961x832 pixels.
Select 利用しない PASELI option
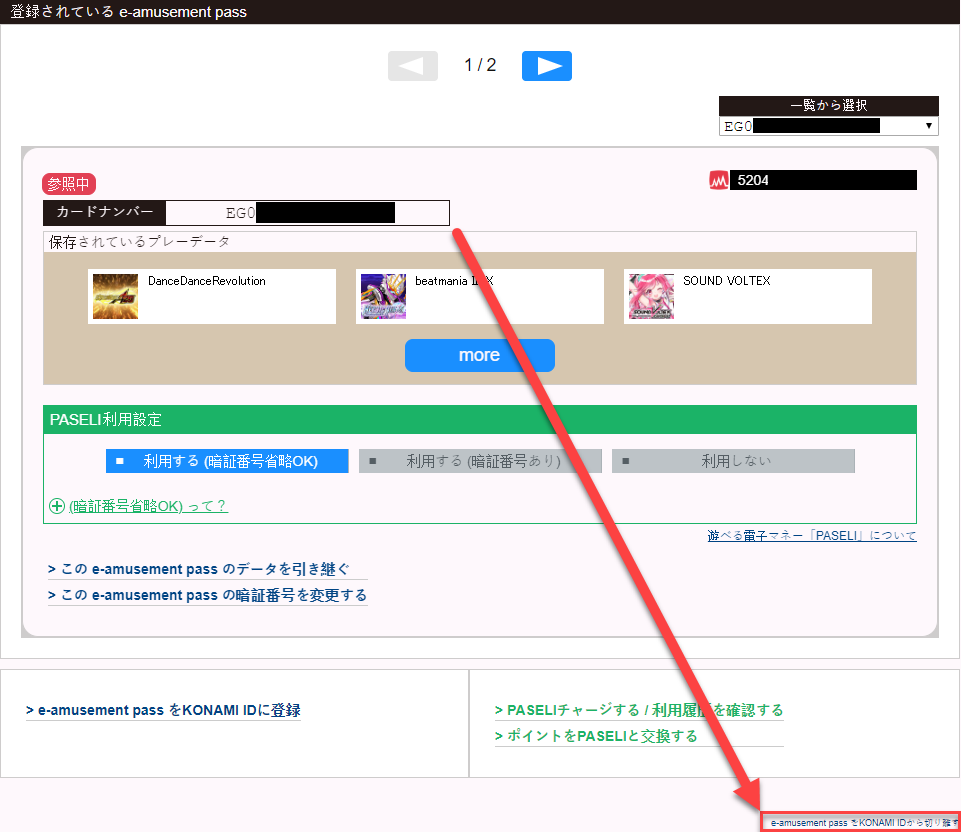point(733,461)
